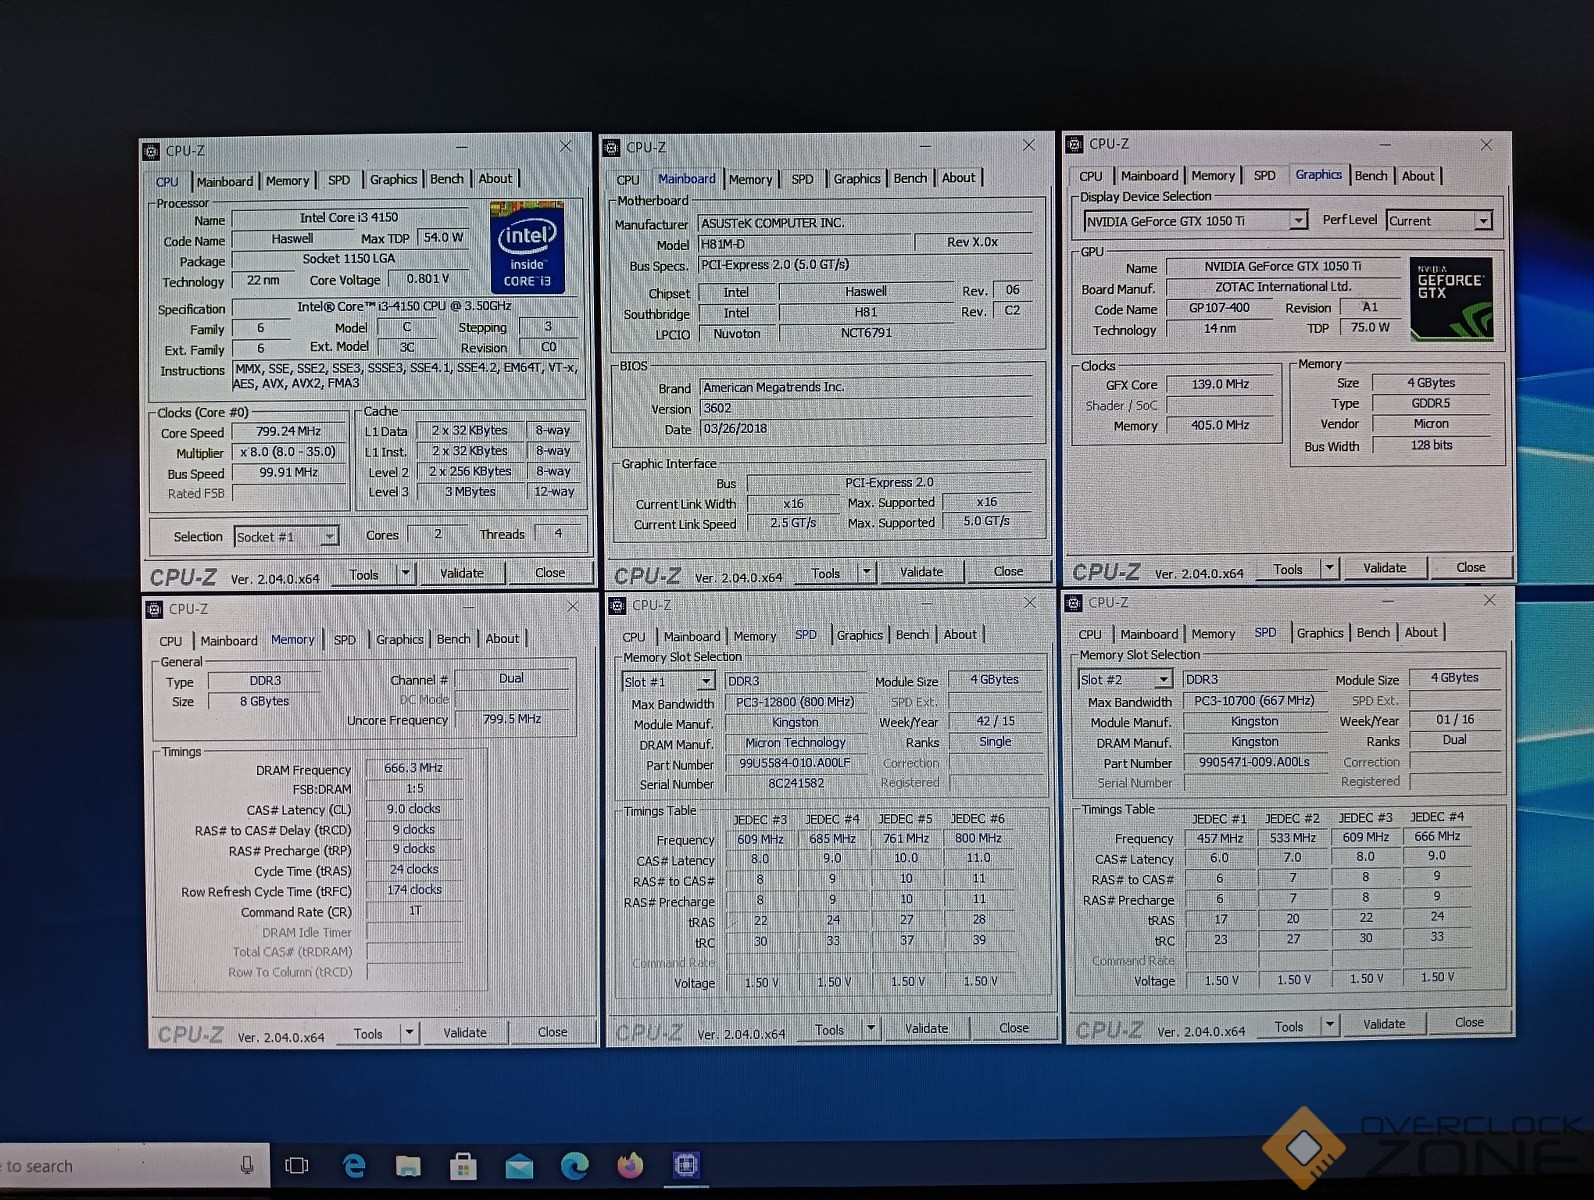Open Microsoft Edge legacy from taskbar

pyautogui.click(x=354, y=1165)
